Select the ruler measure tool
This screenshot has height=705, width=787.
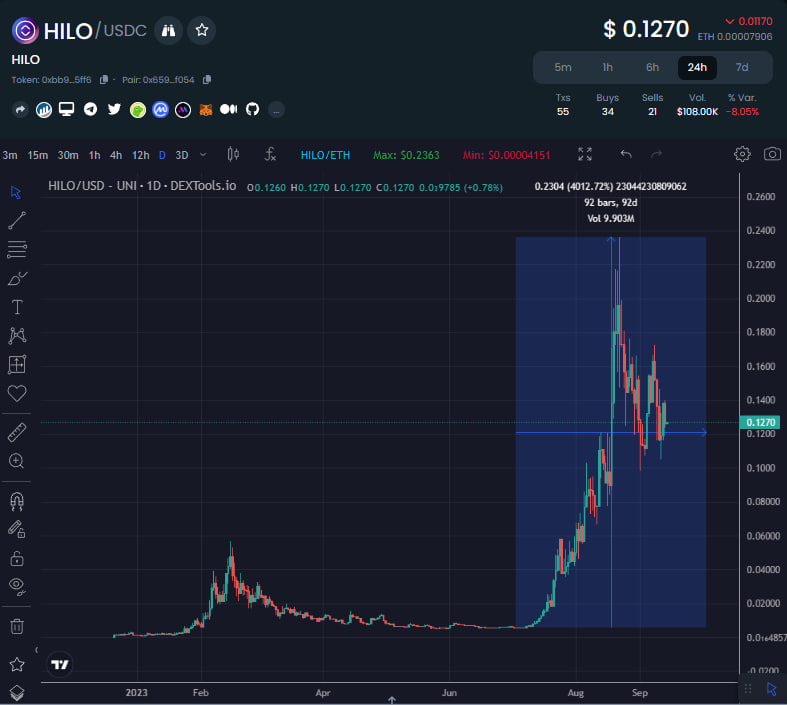point(17,433)
